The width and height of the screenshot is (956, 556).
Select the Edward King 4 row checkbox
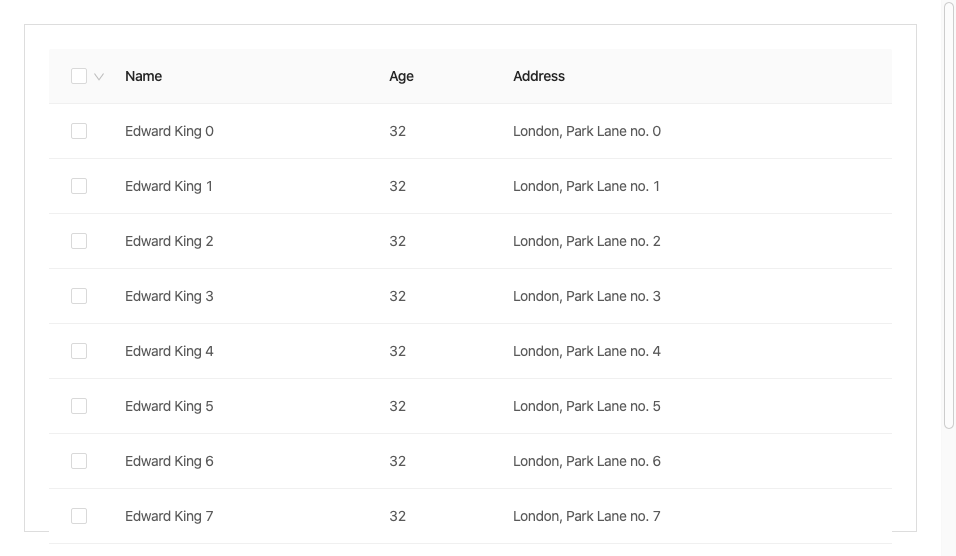tap(79, 351)
